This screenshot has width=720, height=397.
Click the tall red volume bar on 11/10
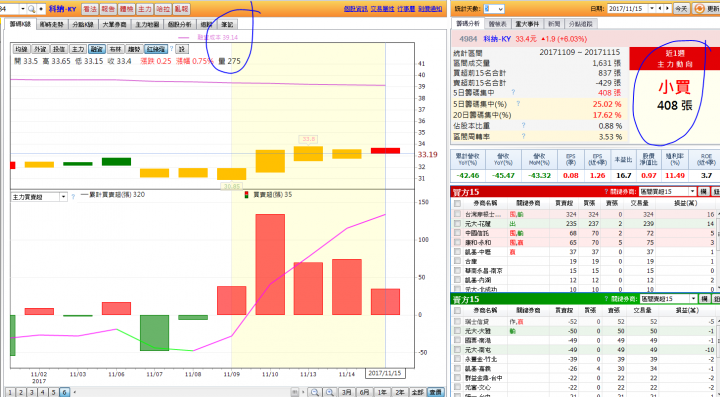pos(270,264)
